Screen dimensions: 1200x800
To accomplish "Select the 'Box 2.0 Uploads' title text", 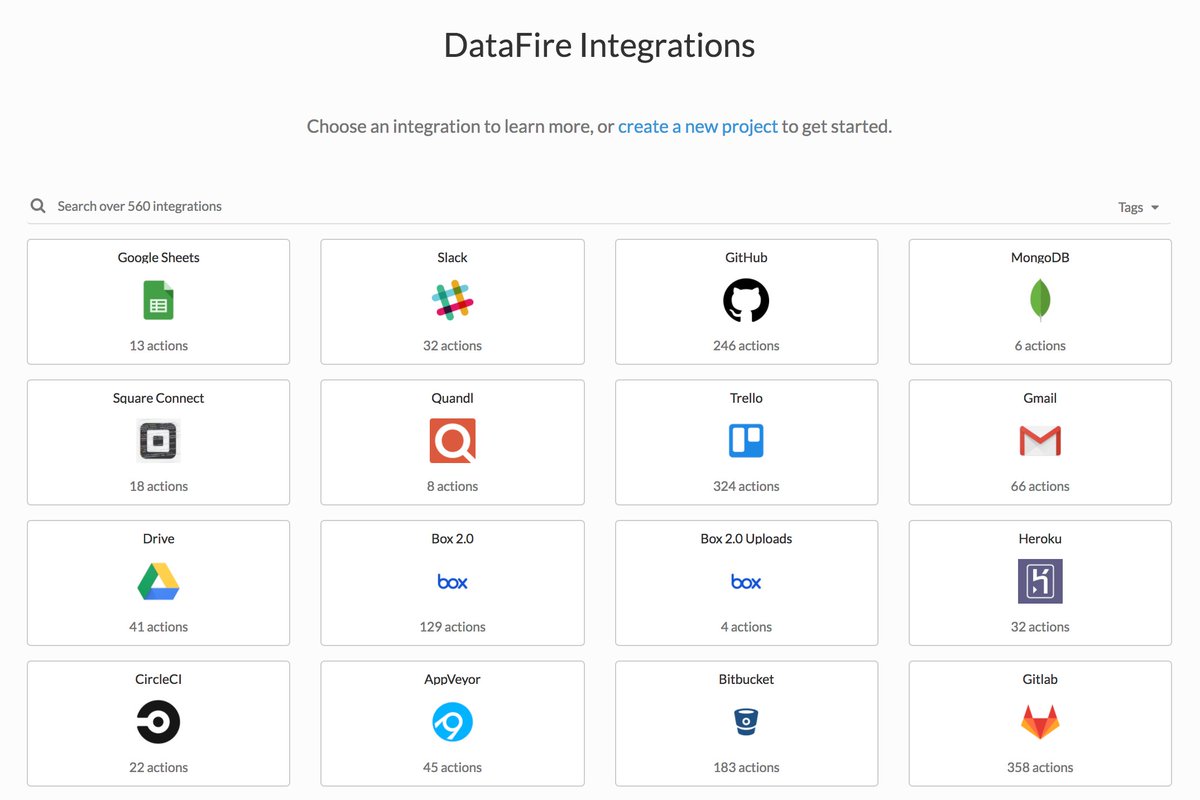I will [x=746, y=539].
